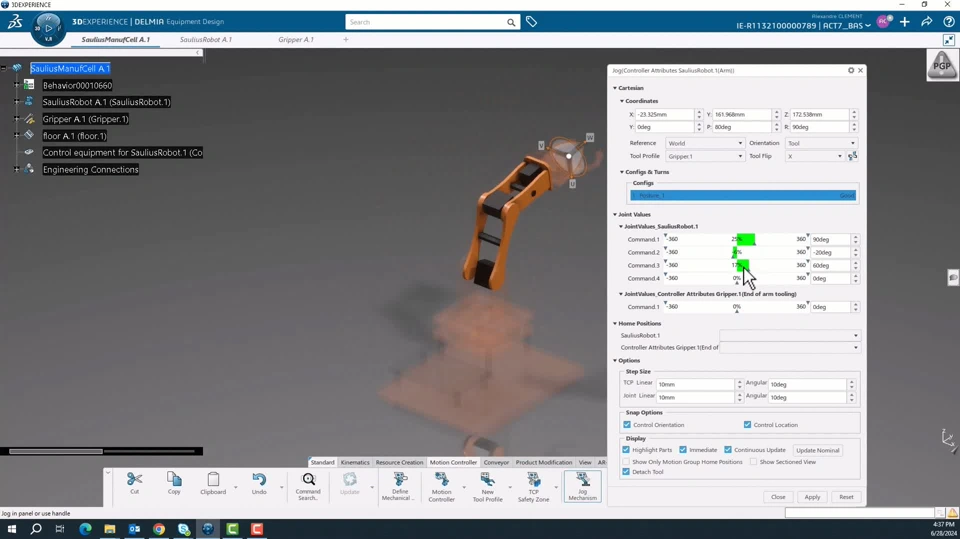960x539 pixels.
Task: Enable Show Only Motion Group Home Positions
Action: tap(626, 462)
